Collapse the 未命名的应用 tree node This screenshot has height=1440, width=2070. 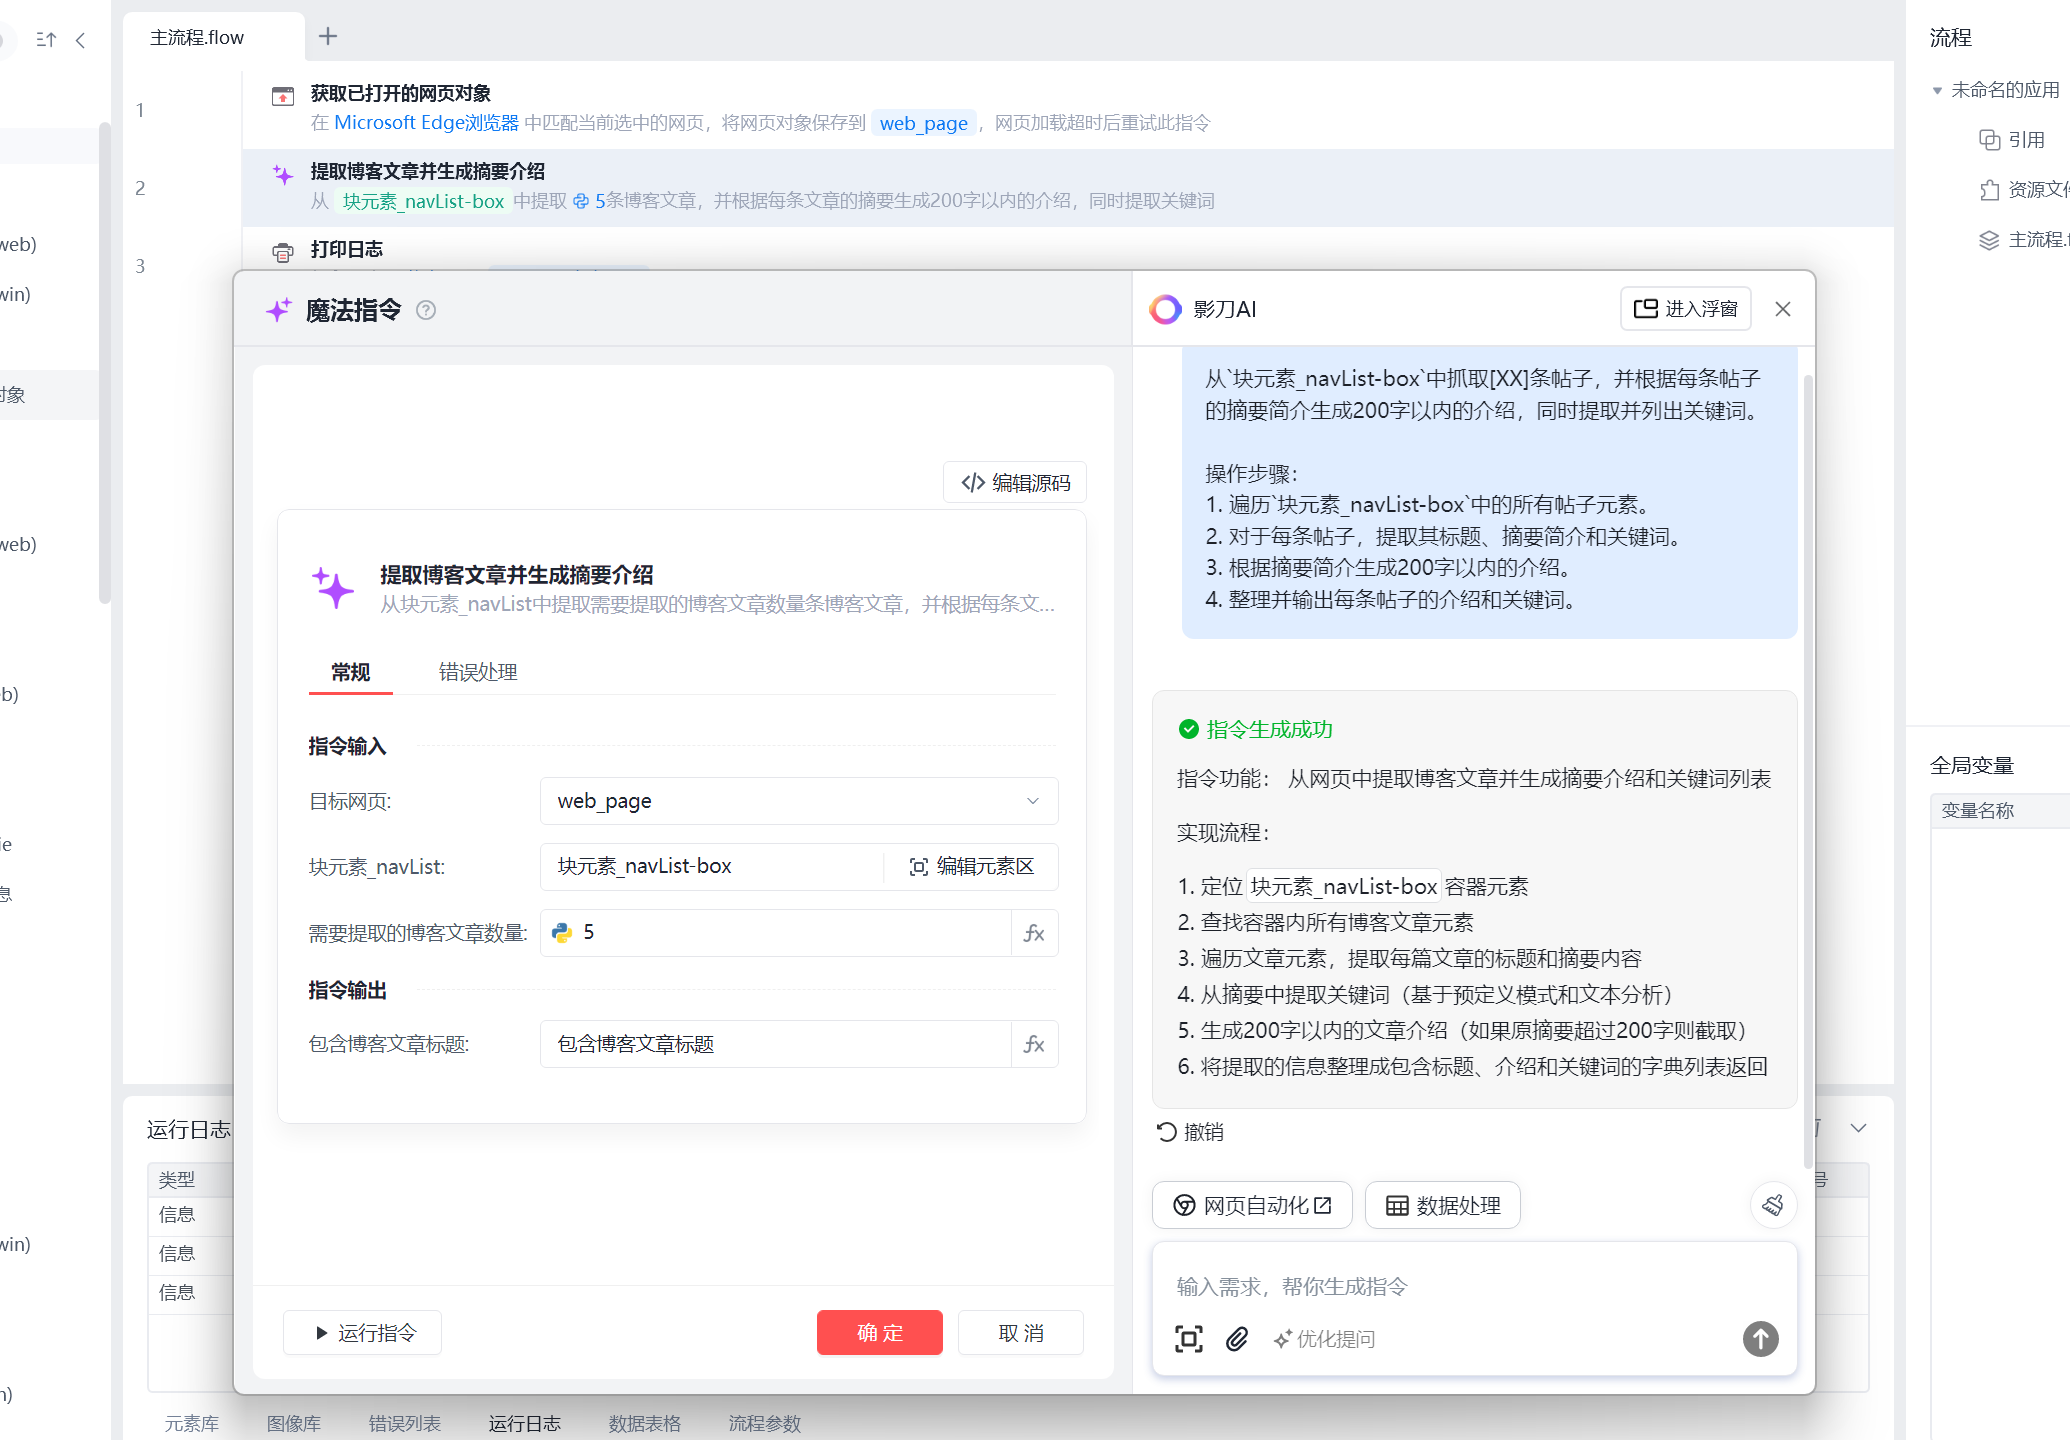point(1937,91)
